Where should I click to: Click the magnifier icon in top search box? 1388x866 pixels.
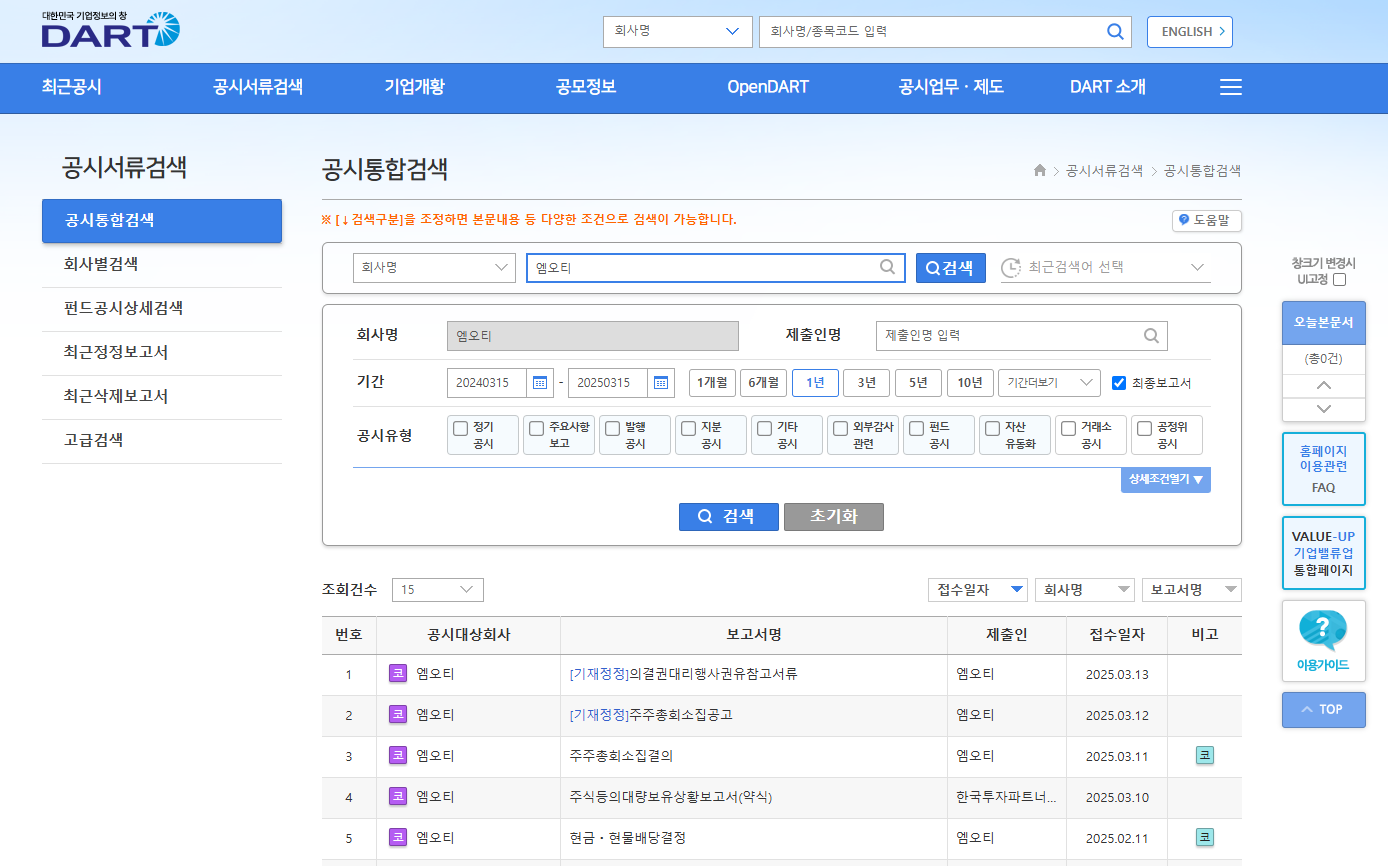tap(1115, 31)
